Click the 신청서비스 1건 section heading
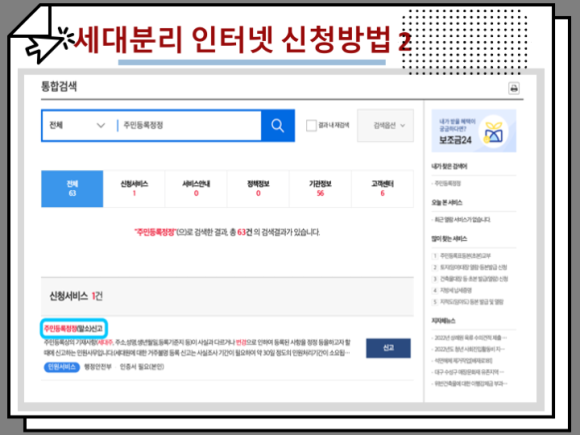This screenshot has width=580, height=435. coord(76,296)
